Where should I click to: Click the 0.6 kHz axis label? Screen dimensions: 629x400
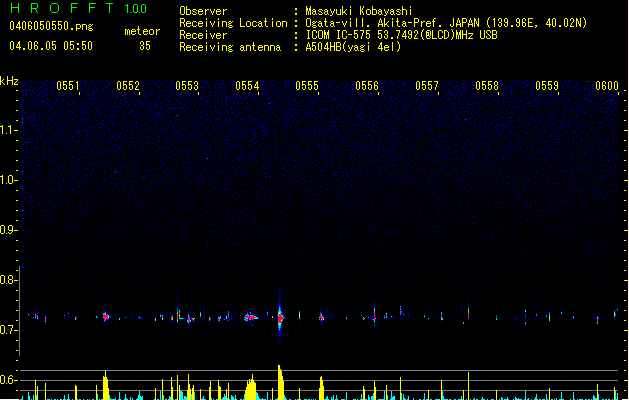tap(8, 380)
